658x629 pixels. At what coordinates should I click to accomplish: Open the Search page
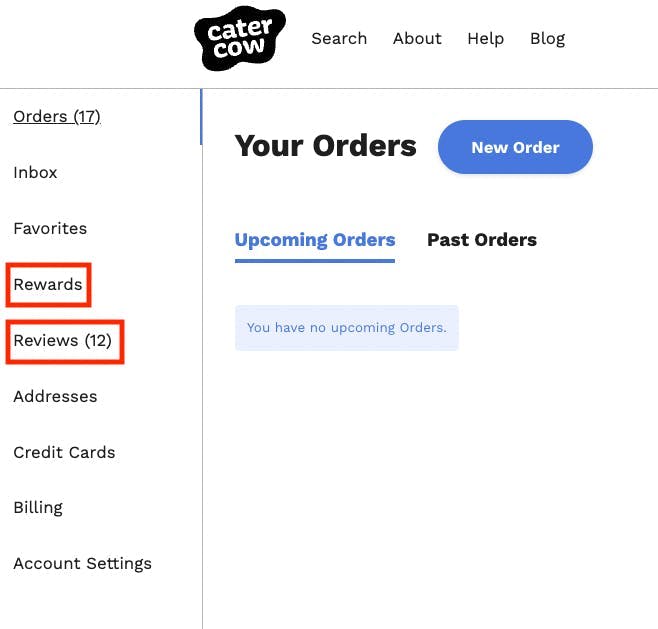pos(339,39)
